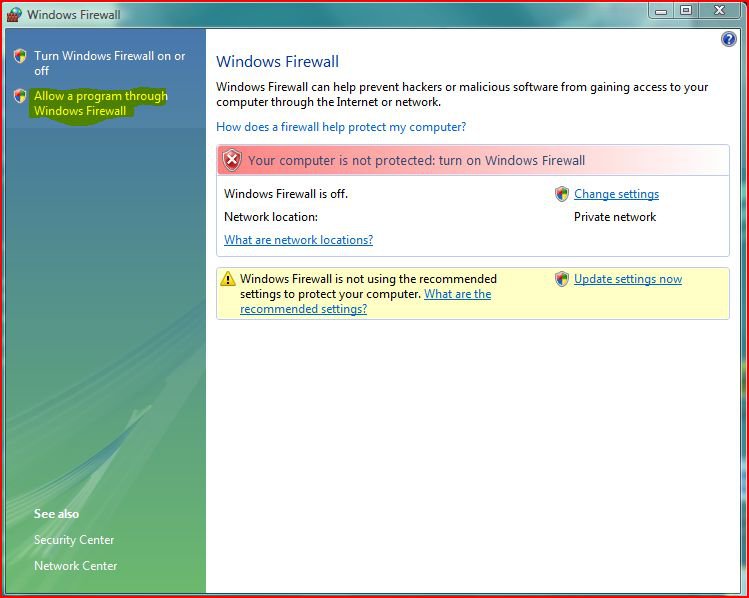Open How does a firewall help protect link

point(341,127)
